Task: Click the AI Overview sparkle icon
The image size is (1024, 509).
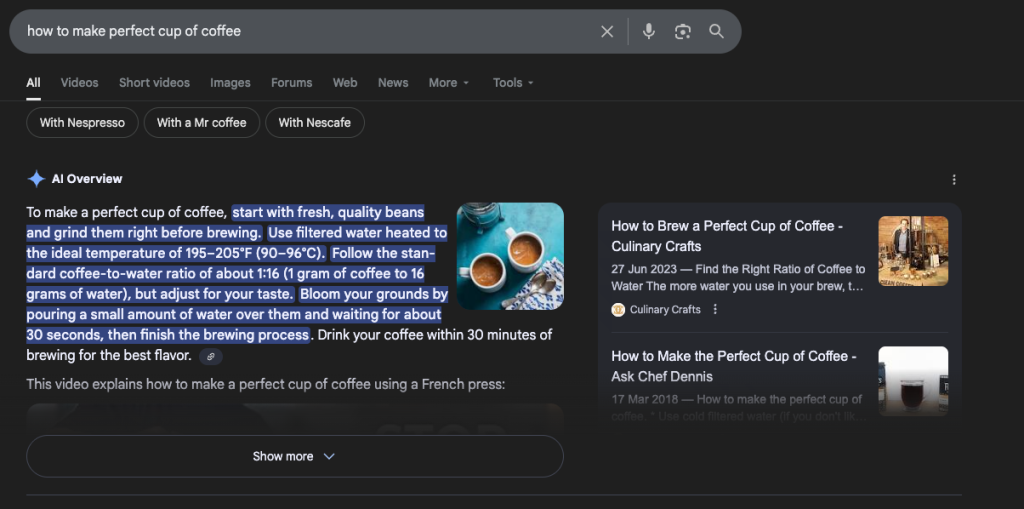Action: click(36, 179)
